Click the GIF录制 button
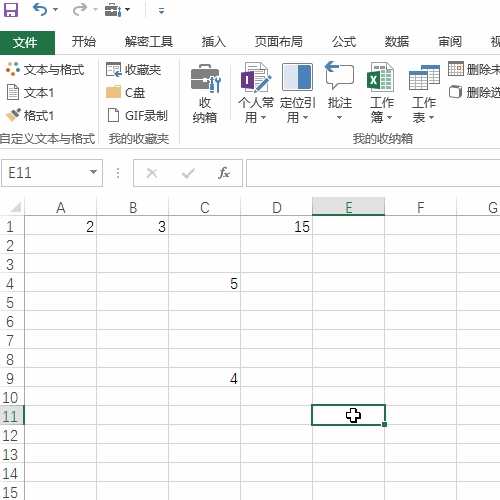This screenshot has height=500, width=500. pos(137,115)
